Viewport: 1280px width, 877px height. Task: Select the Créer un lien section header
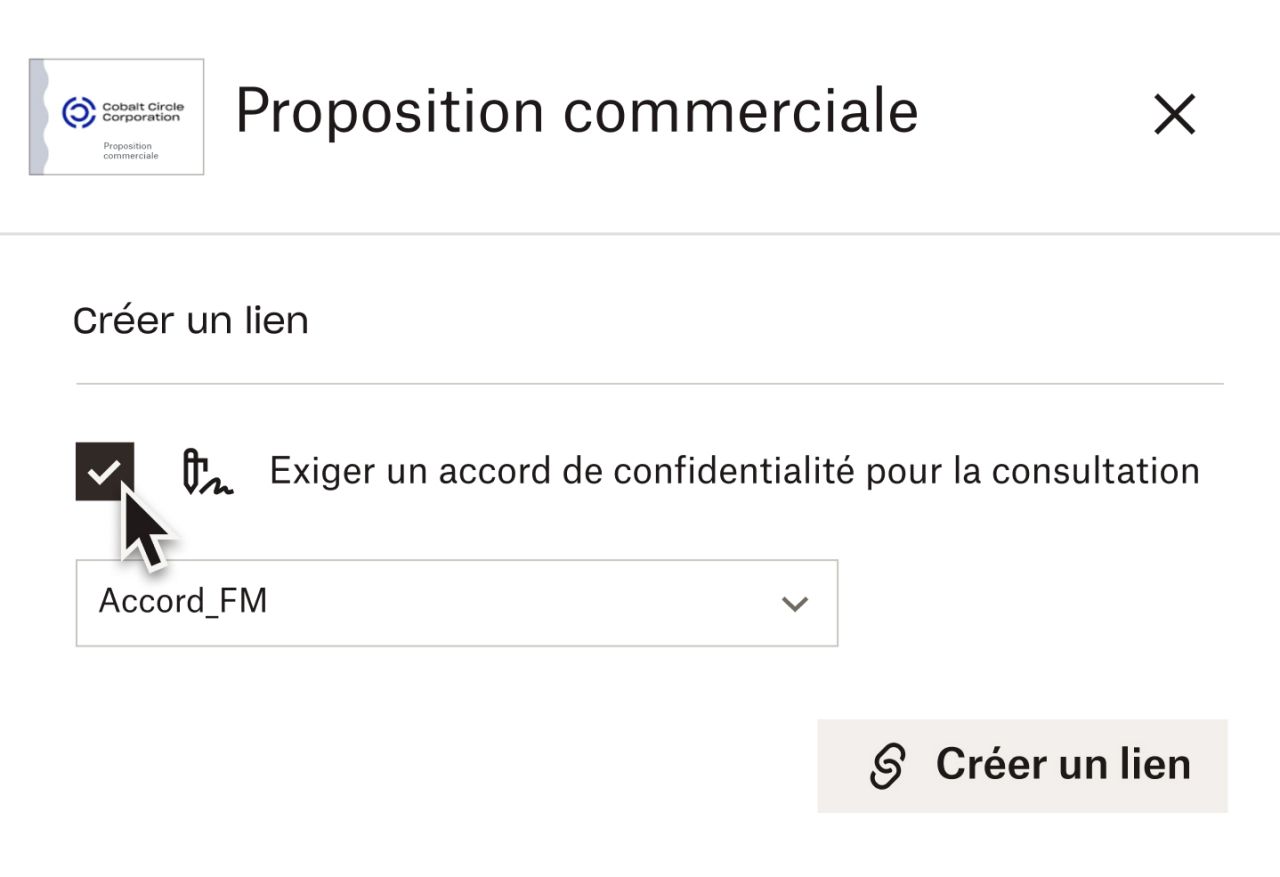click(192, 320)
